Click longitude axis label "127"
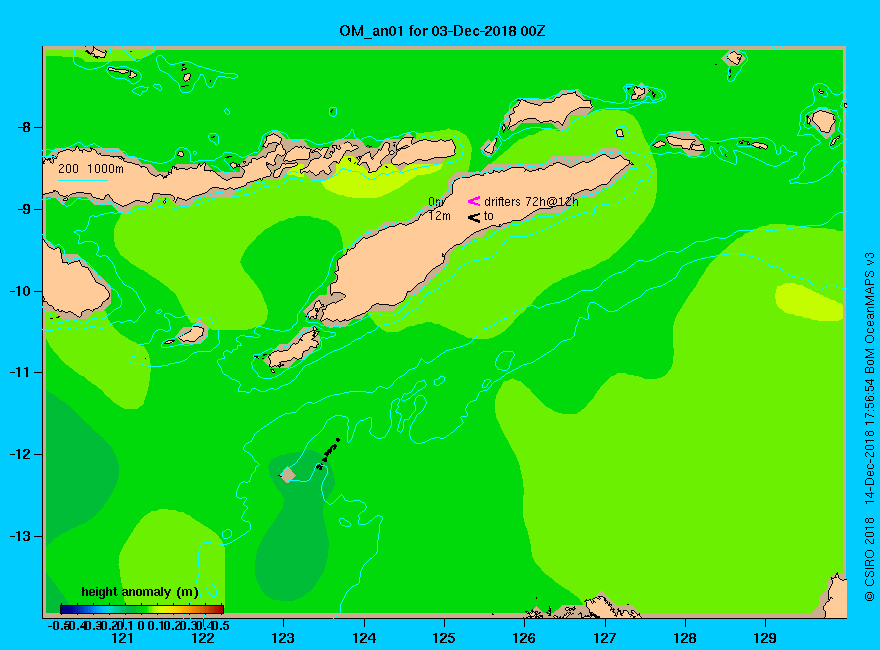The image size is (880, 650). (x=605, y=638)
